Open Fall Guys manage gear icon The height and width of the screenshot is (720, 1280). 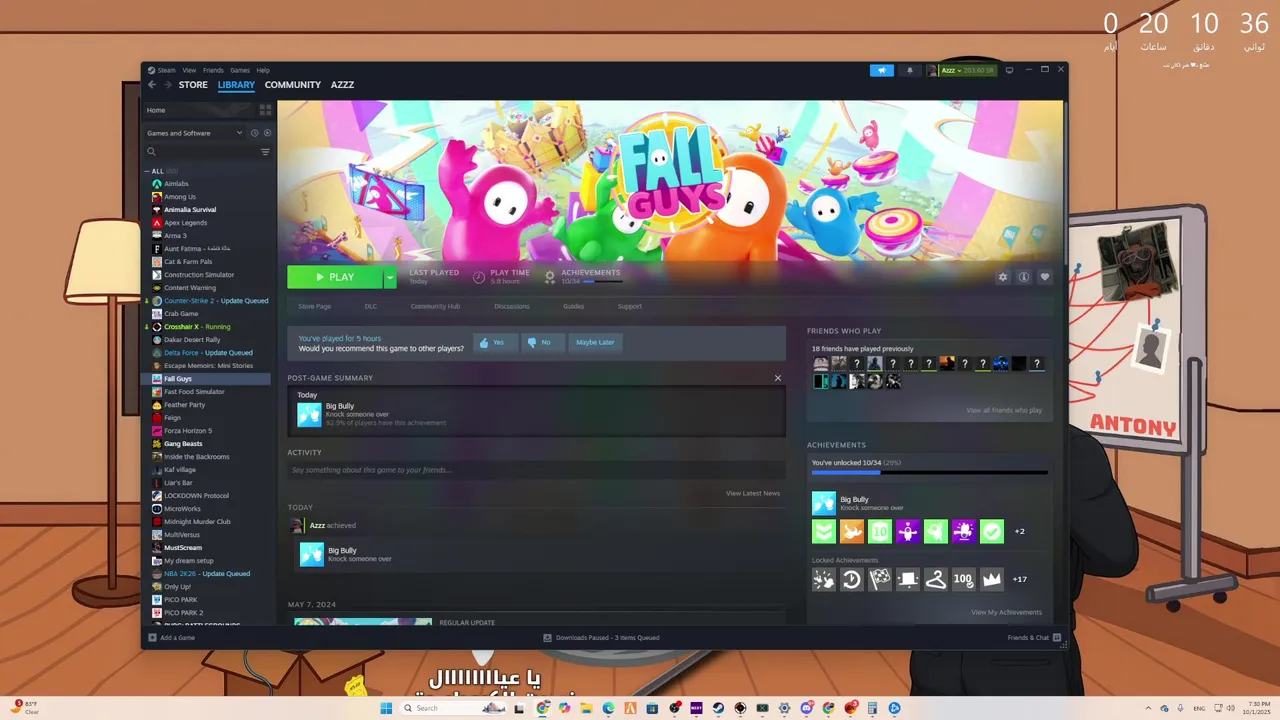tap(1003, 277)
